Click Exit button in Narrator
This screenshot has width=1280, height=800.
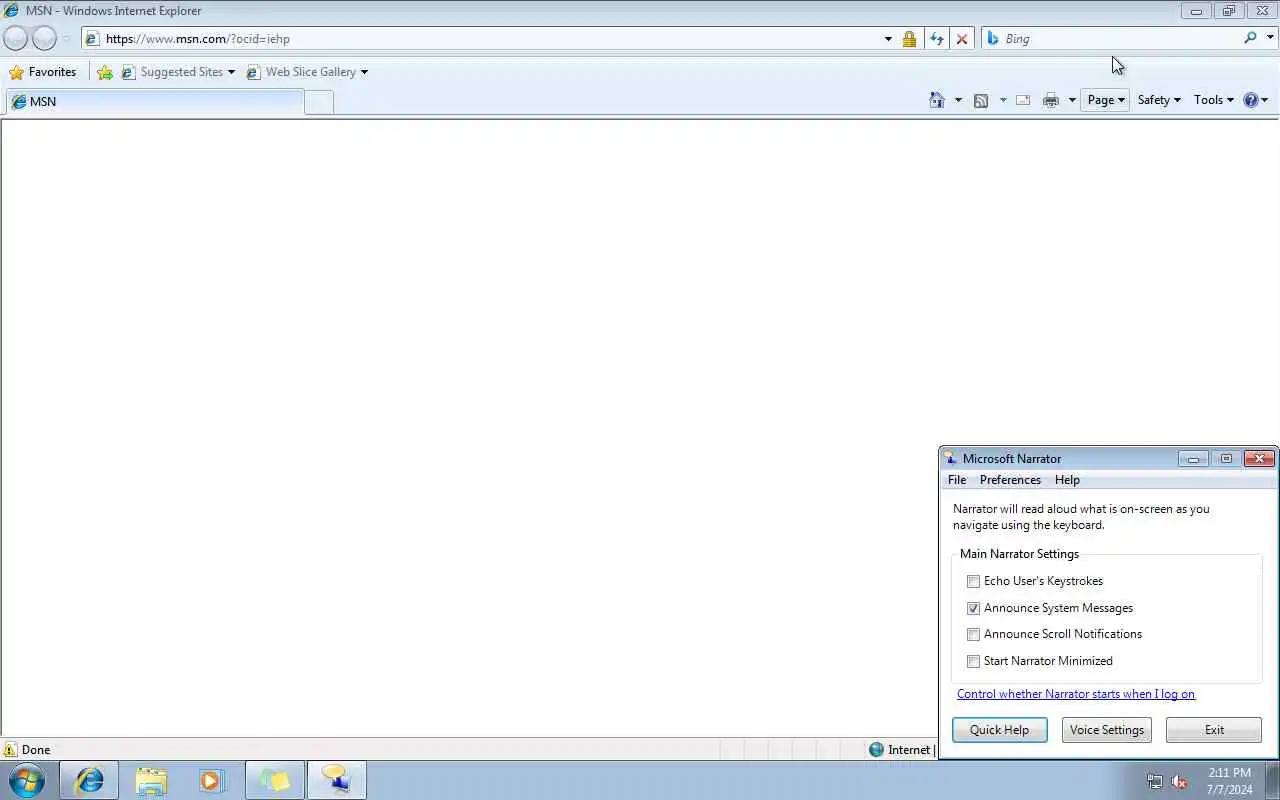[x=1214, y=730]
